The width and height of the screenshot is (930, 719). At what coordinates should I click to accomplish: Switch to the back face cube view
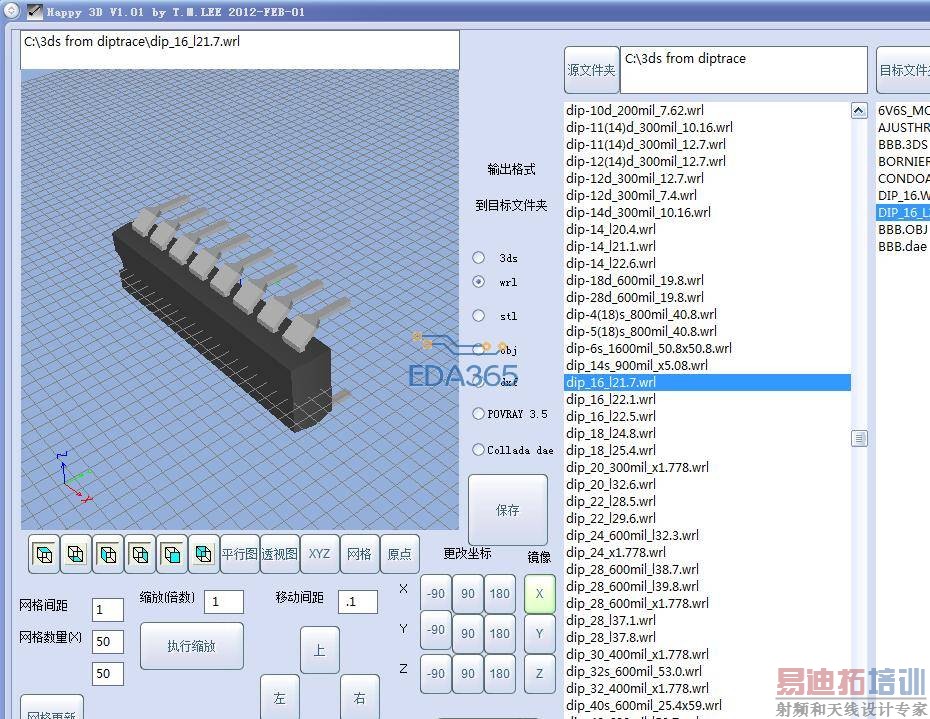click(203, 554)
